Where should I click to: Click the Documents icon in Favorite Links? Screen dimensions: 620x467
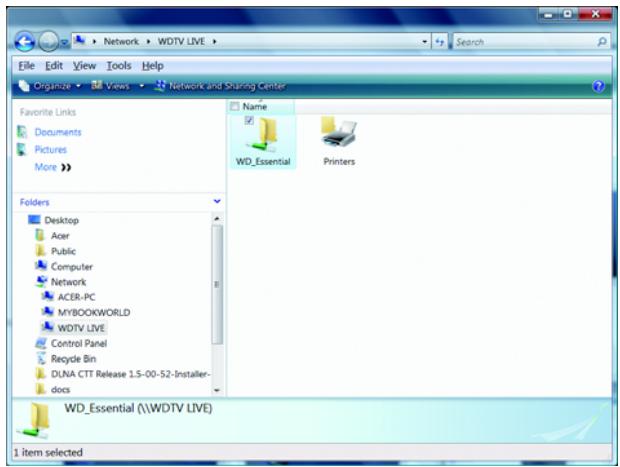click(x=22, y=132)
